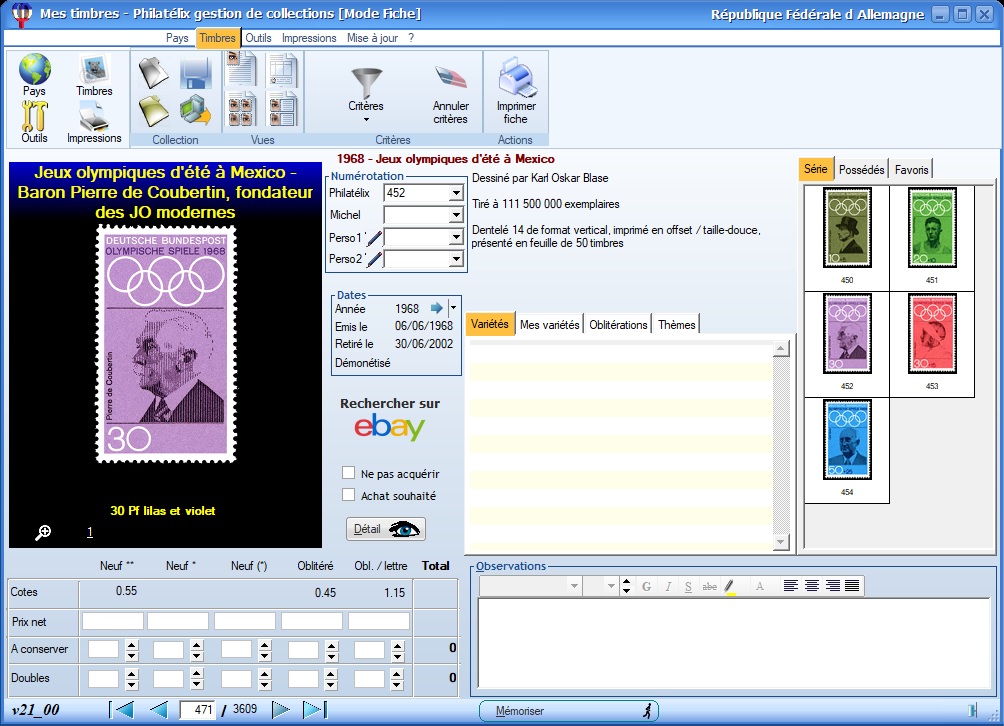The height and width of the screenshot is (726, 1004).
Task: Select blue stamp 454 thumbnail
Action: (846, 440)
